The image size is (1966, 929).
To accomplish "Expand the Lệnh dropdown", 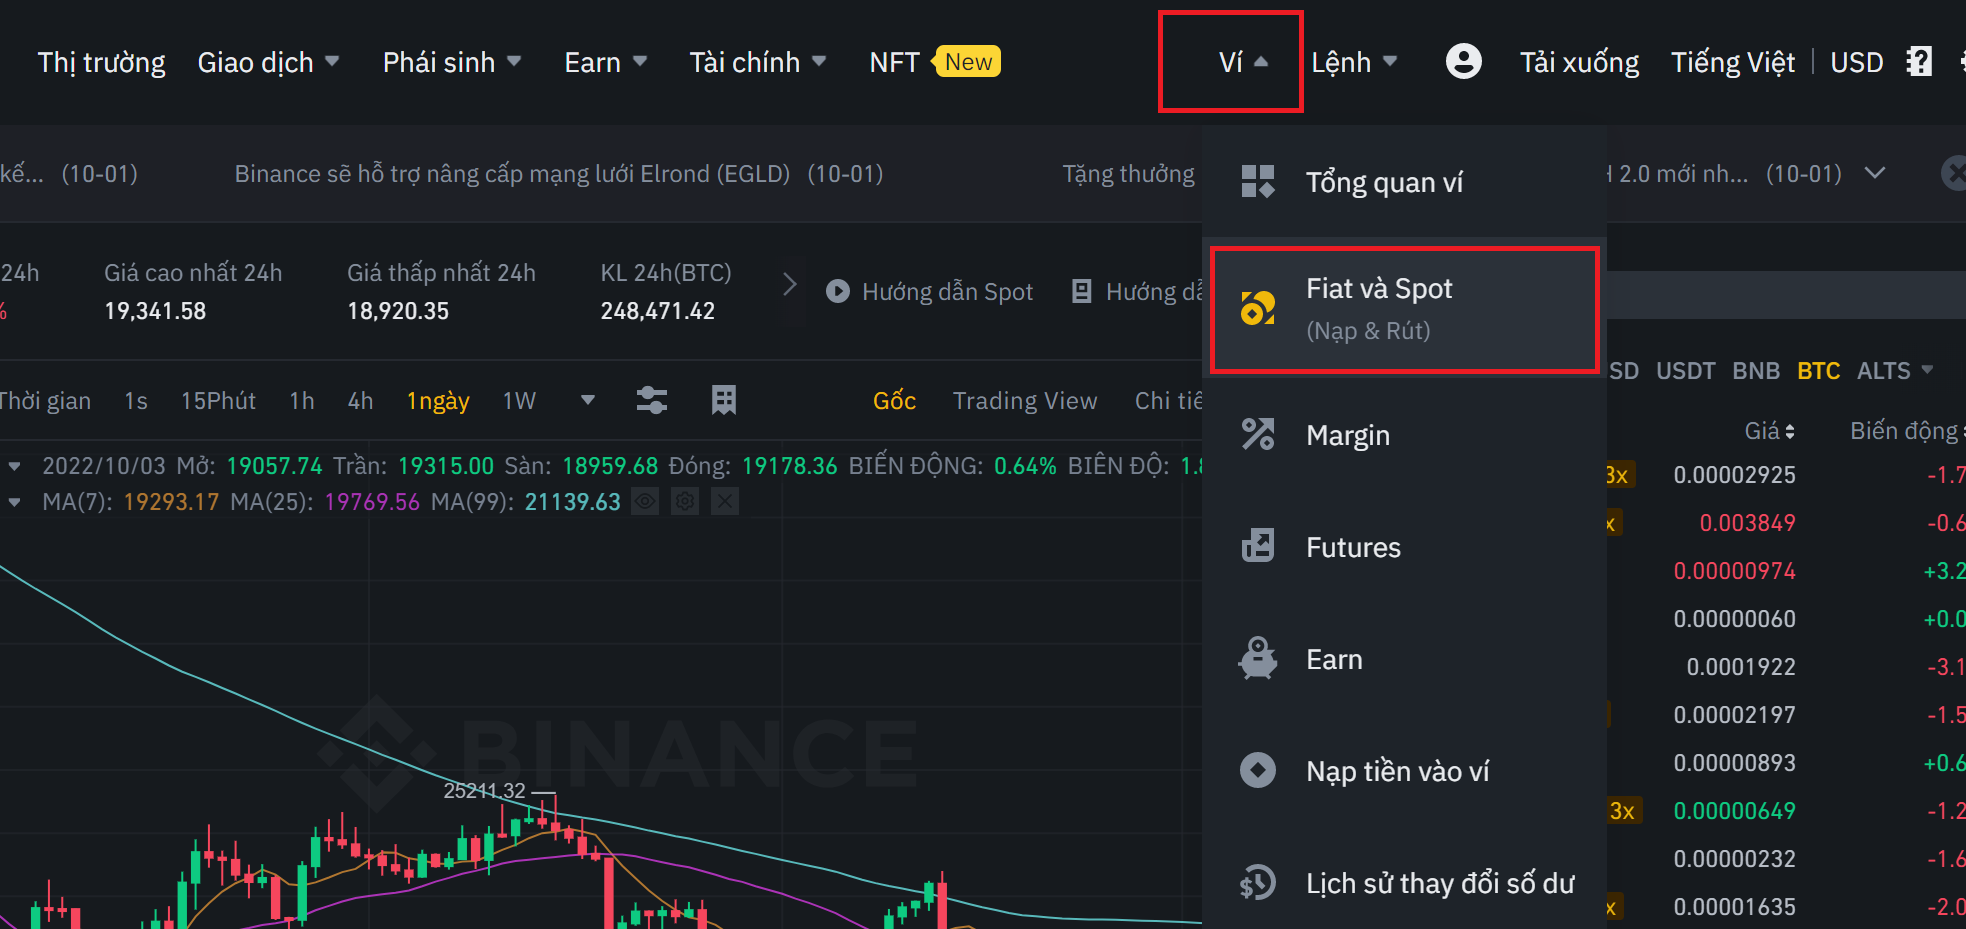I will pyautogui.click(x=1355, y=61).
